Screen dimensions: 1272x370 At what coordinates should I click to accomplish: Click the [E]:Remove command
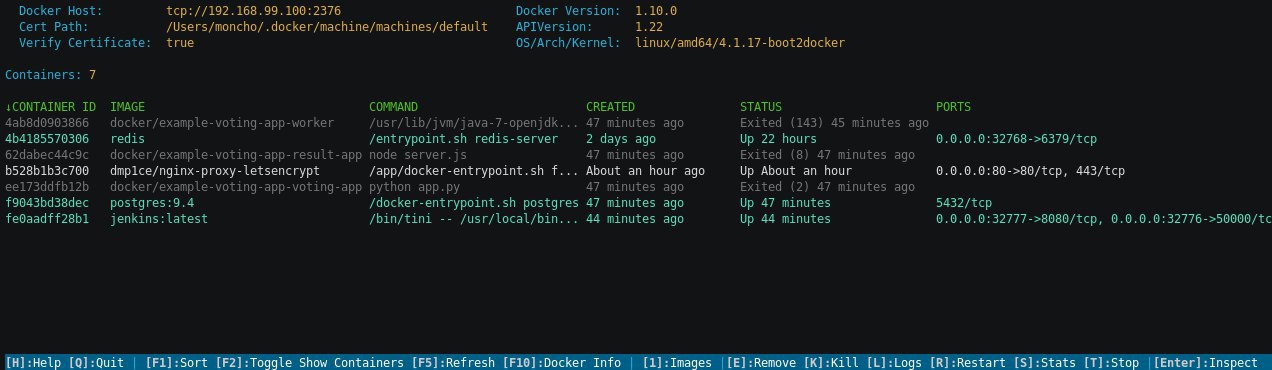pos(761,363)
